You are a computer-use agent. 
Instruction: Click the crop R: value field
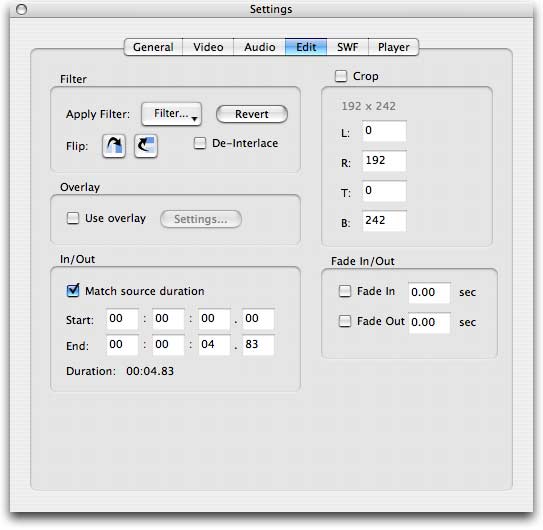(384, 161)
